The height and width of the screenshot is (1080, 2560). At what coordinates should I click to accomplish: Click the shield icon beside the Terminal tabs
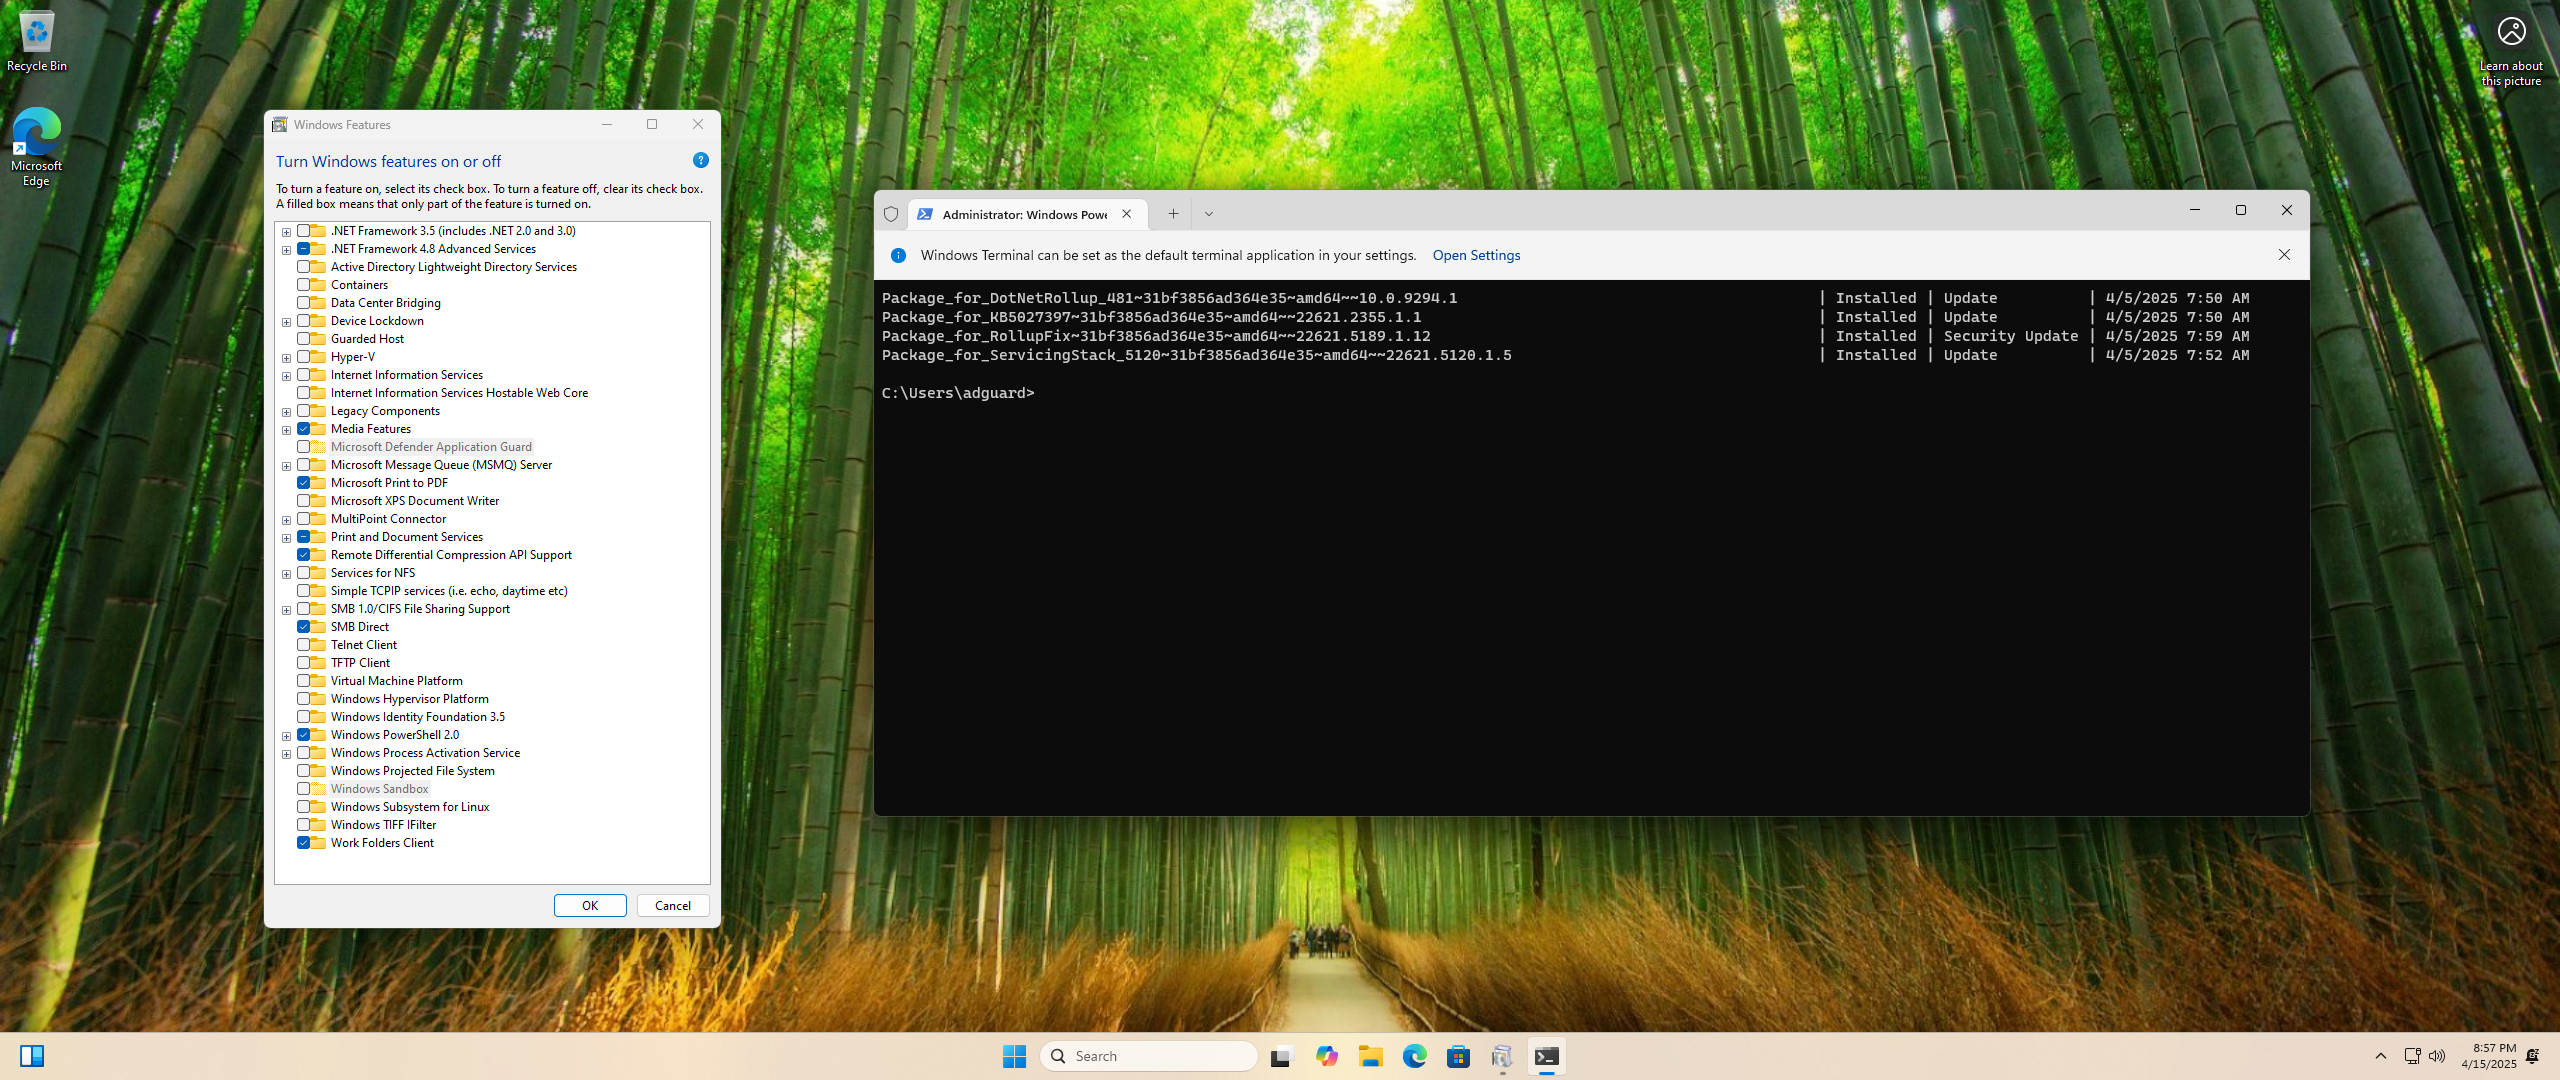pos(890,213)
